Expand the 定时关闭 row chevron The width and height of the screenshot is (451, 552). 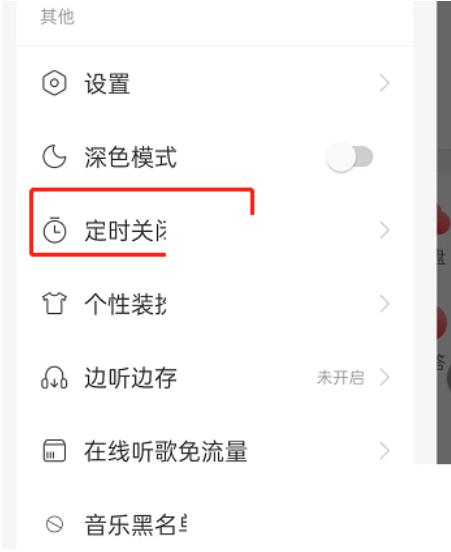pos(384,230)
